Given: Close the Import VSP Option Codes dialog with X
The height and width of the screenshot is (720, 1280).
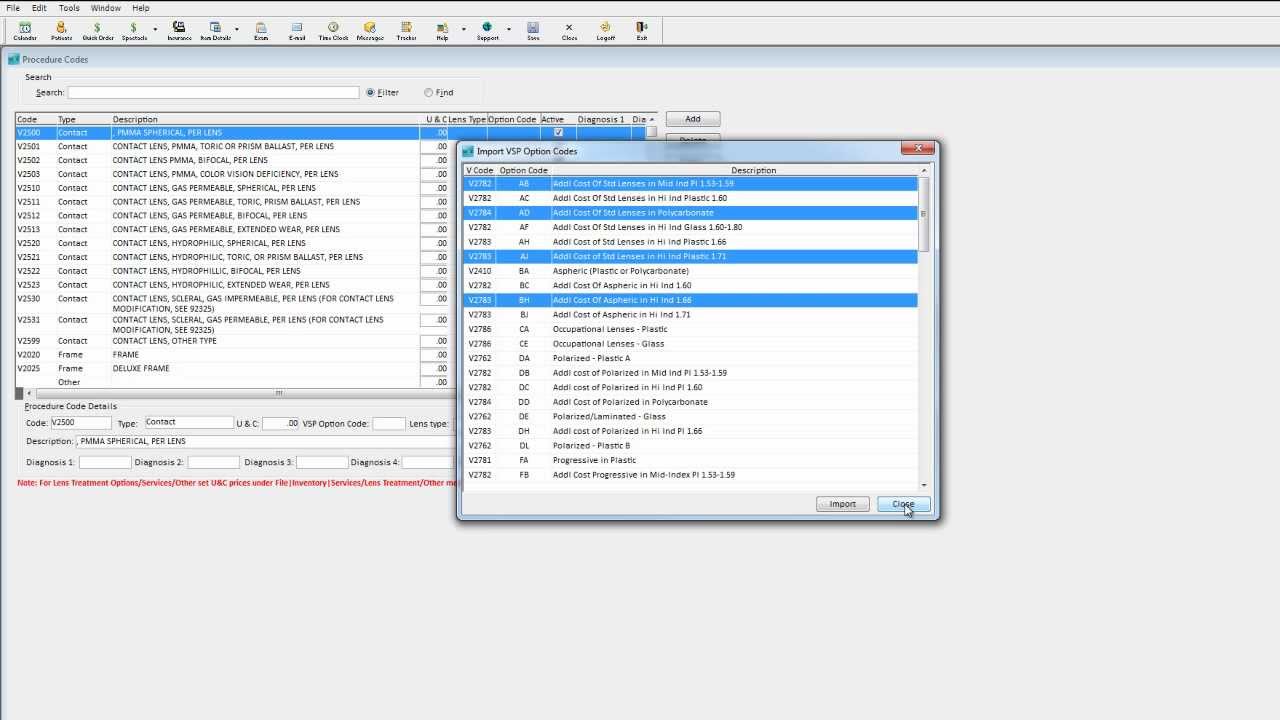Looking at the screenshot, I should pos(917,149).
